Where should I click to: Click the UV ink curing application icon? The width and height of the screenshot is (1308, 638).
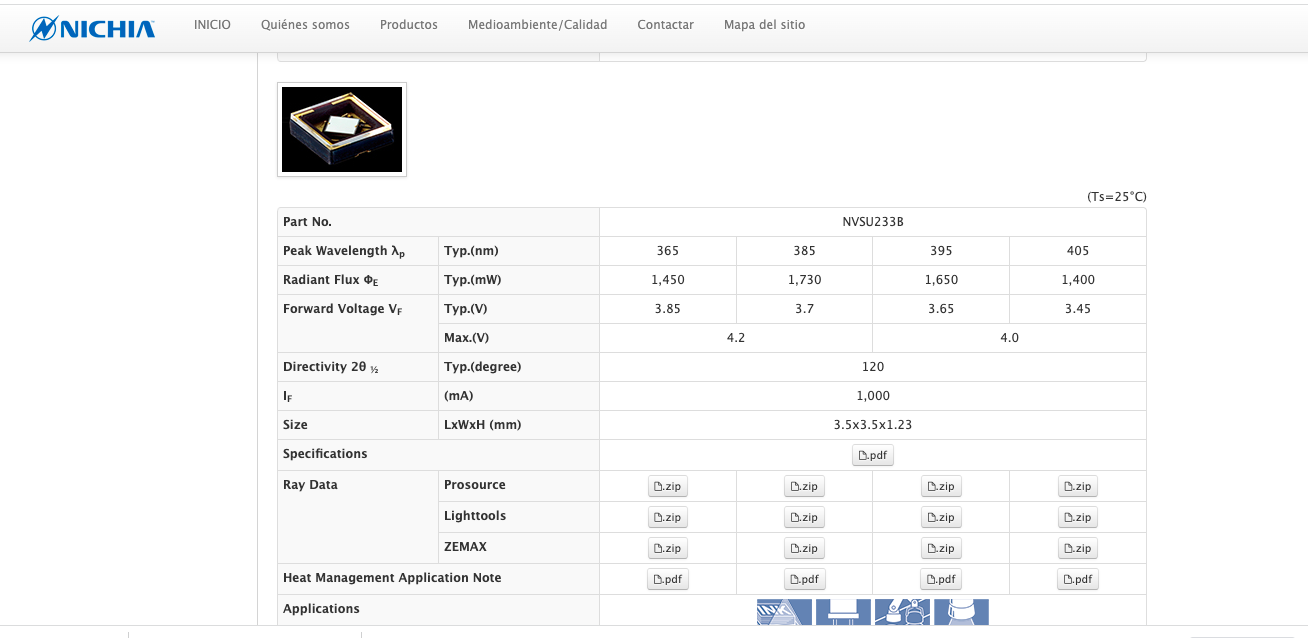[784, 612]
